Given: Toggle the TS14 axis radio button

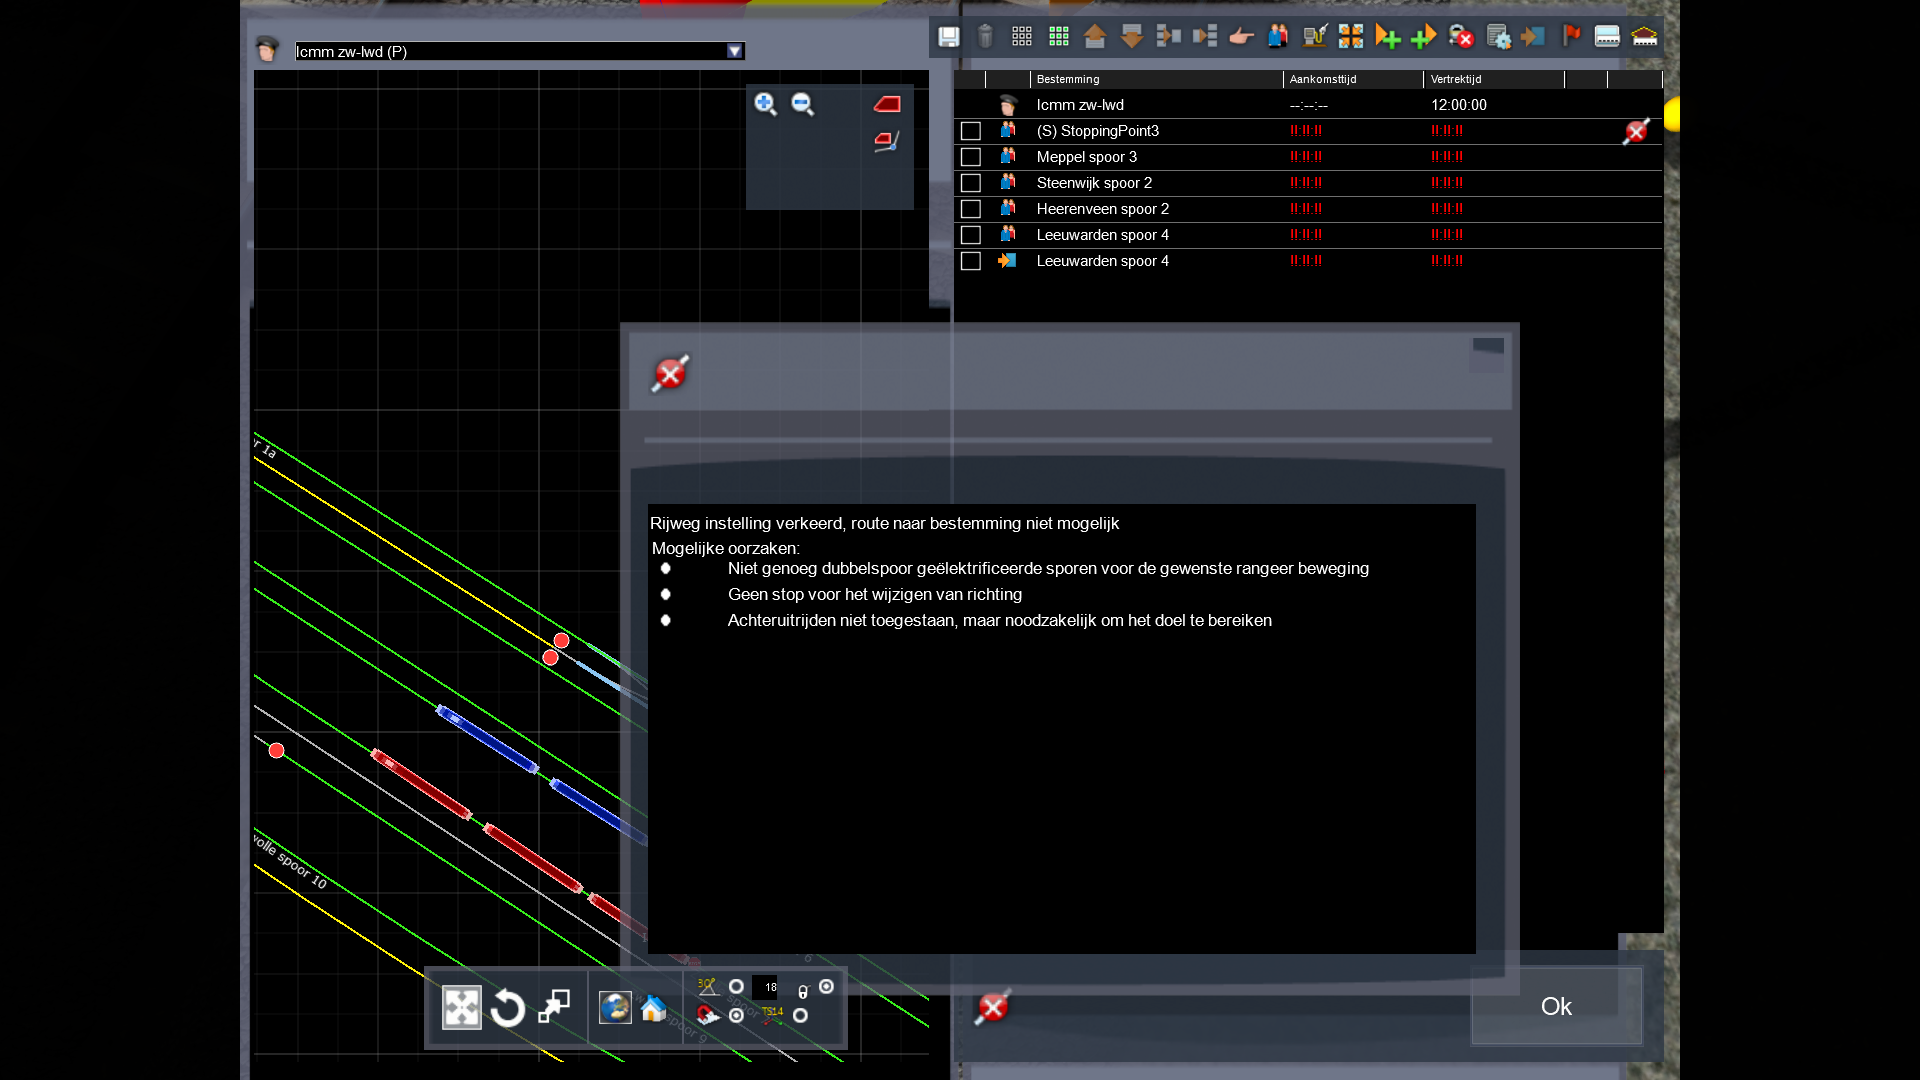Looking at the screenshot, I should point(800,1016).
